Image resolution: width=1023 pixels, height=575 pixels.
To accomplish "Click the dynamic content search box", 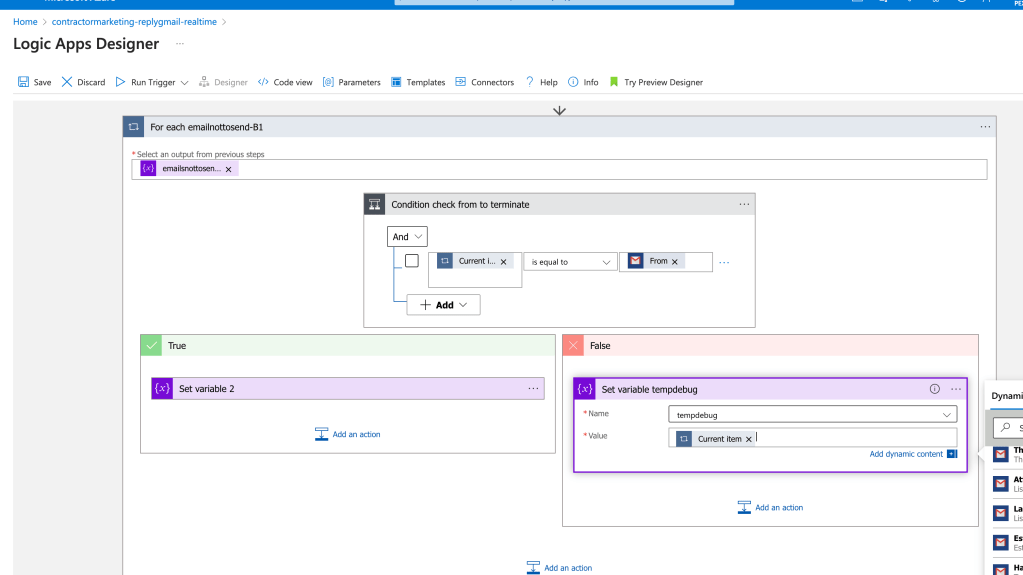I will (1008, 427).
